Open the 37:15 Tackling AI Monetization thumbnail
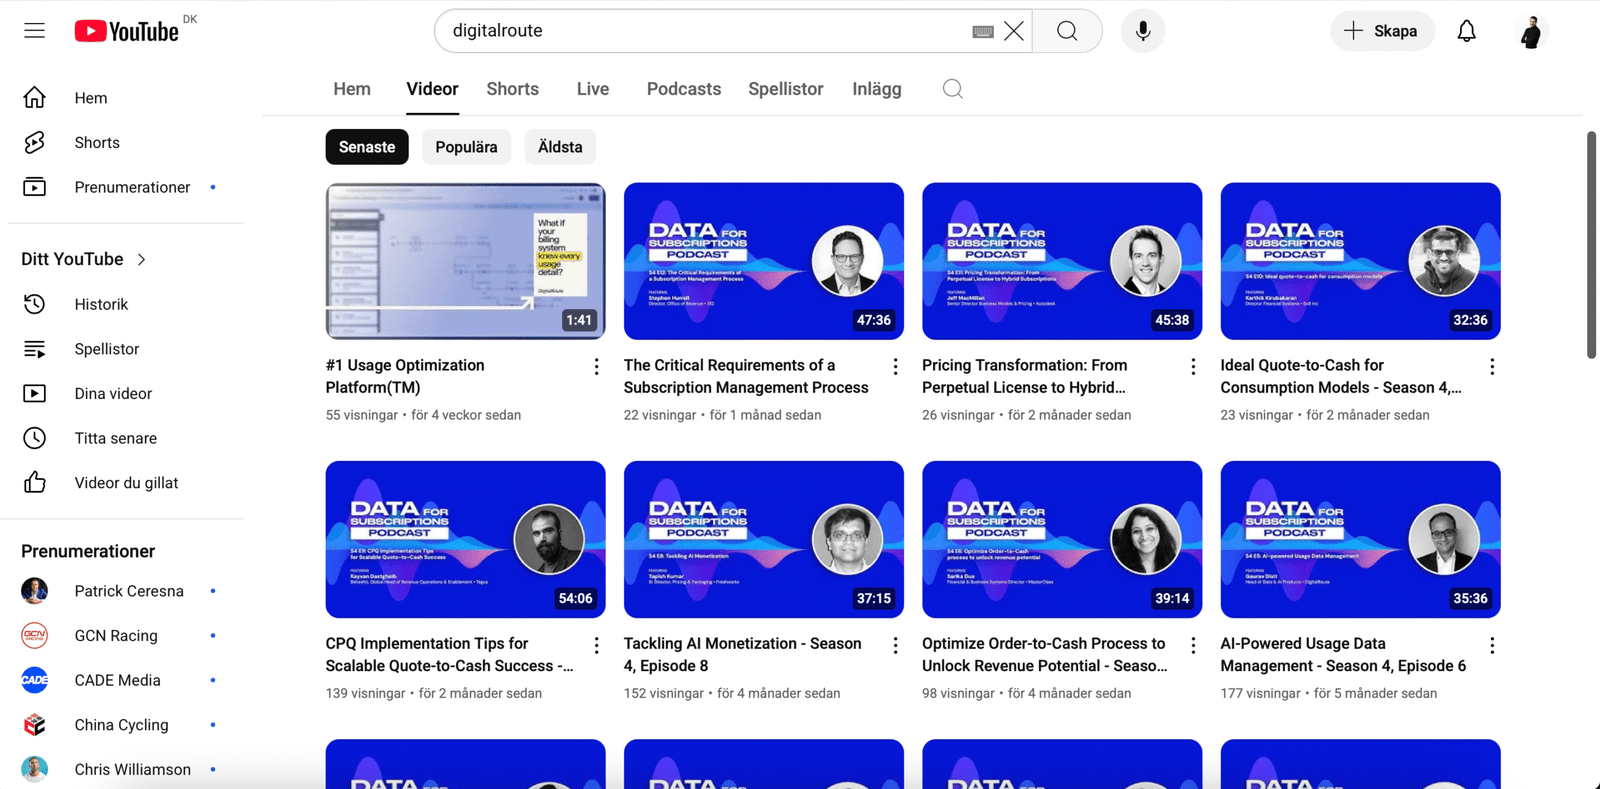The width and height of the screenshot is (1600, 789). coord(764,539)
